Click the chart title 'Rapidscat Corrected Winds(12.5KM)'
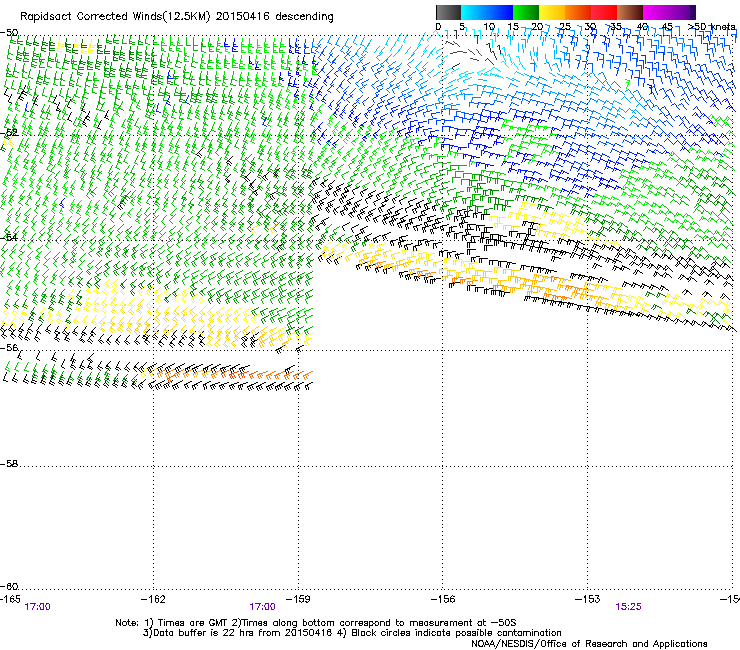 [x=115, y=17]
